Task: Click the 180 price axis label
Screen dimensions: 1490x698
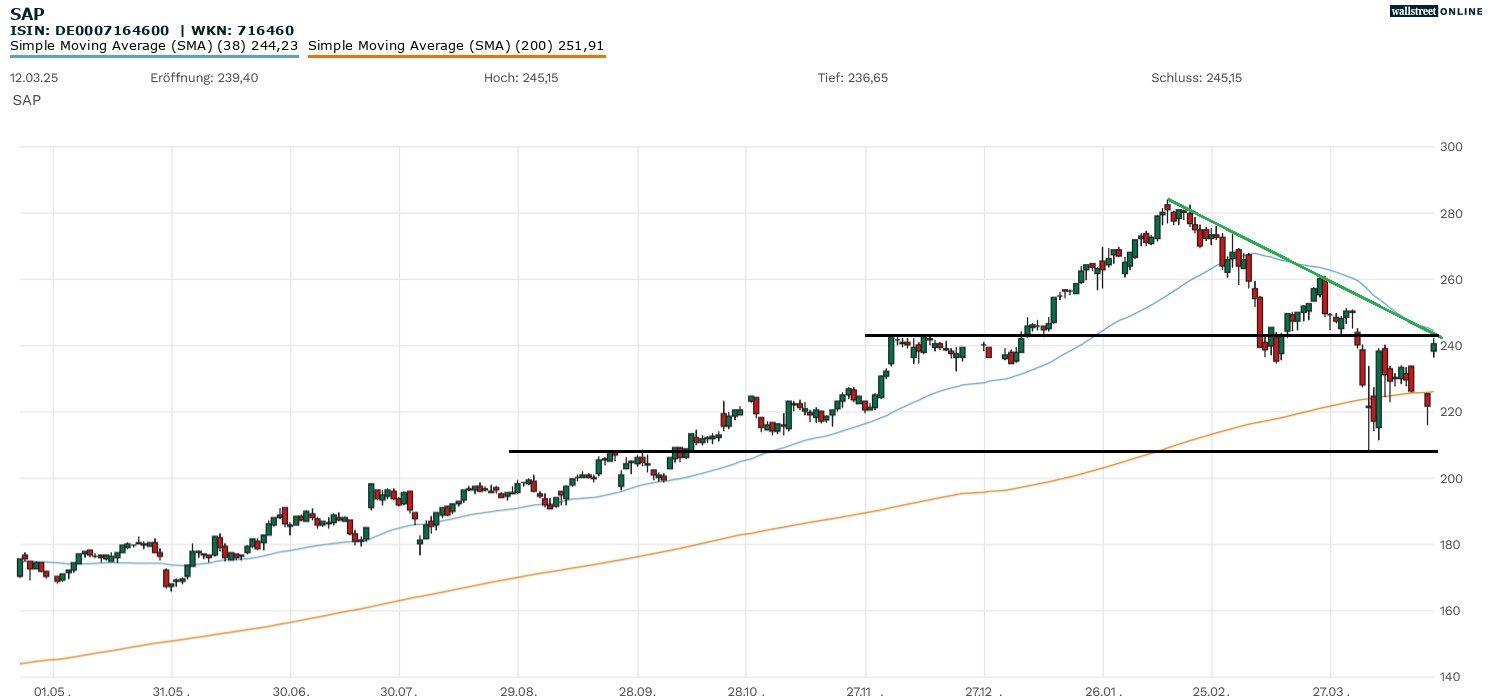Action: 1452,545
